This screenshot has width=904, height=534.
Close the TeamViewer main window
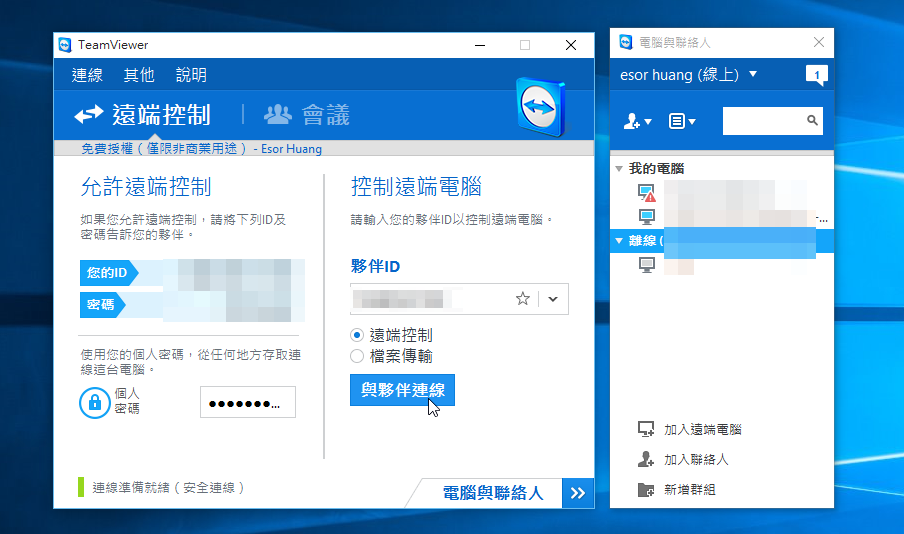coord(571,45)
